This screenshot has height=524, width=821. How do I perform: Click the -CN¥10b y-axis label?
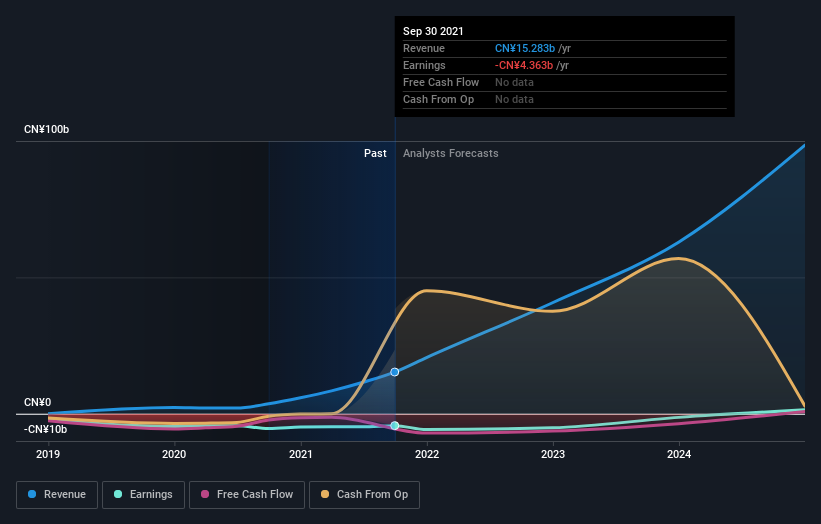(x=46, y=430)
